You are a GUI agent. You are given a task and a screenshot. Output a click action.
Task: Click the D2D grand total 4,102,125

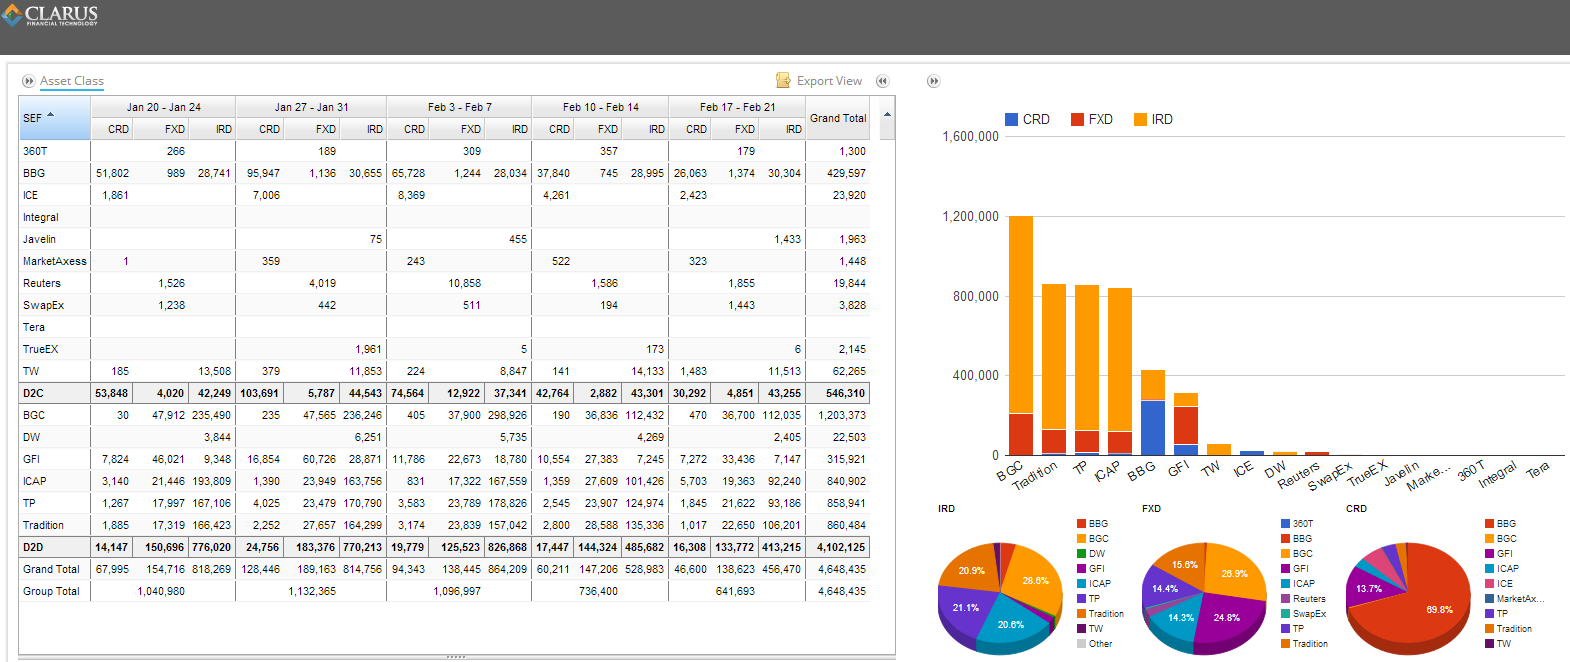pos(841,547)
